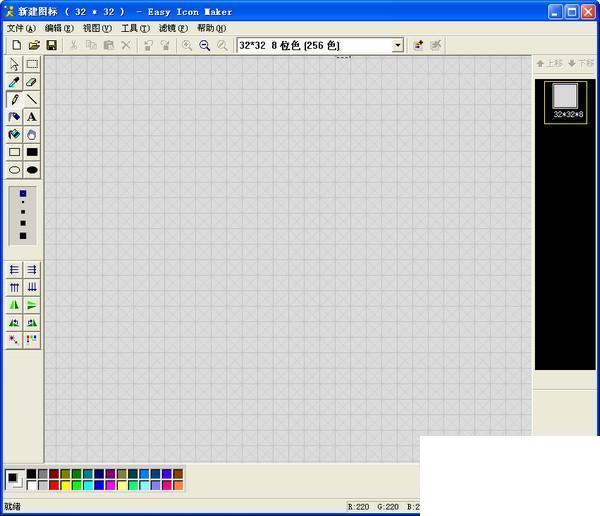Open the 视图 (View) menu
This screenshot has width=600, height=516.
tap(98, 28)
